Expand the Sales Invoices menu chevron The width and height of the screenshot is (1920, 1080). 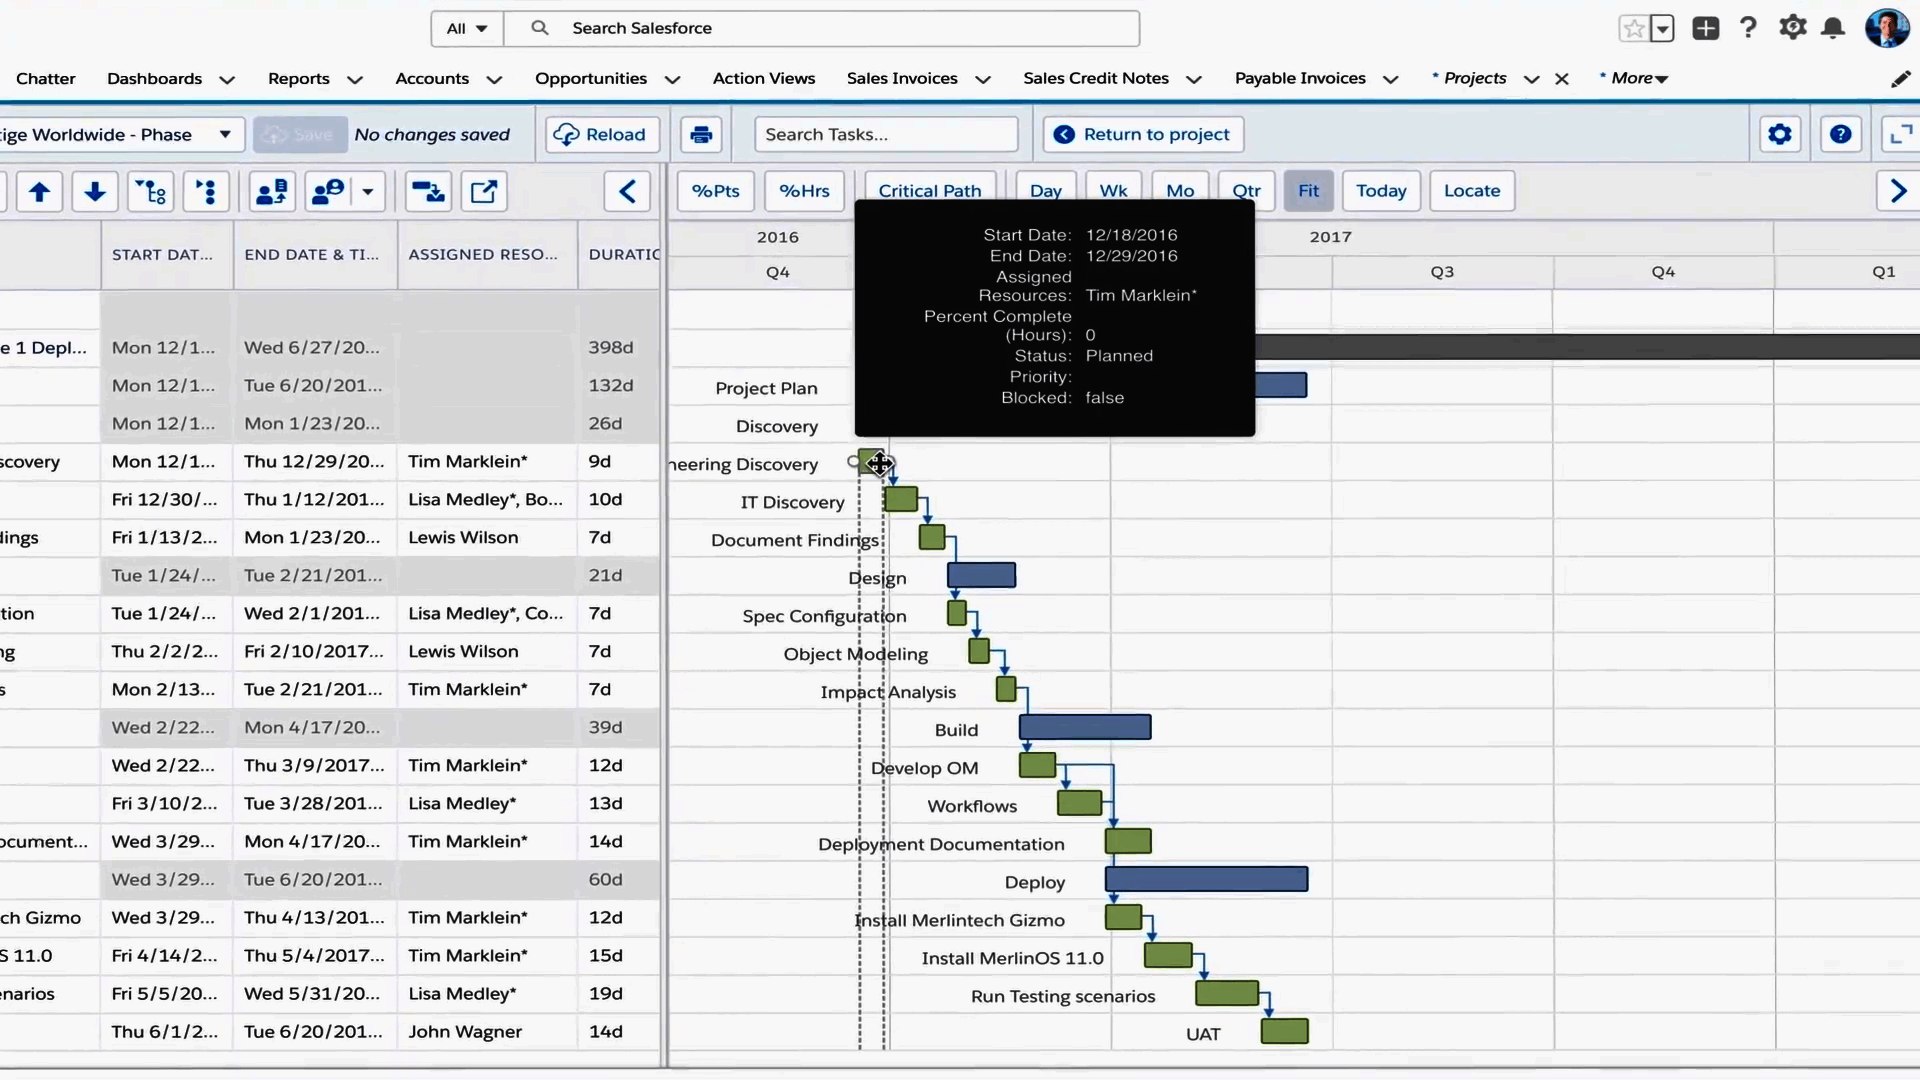tap(983, 80)
